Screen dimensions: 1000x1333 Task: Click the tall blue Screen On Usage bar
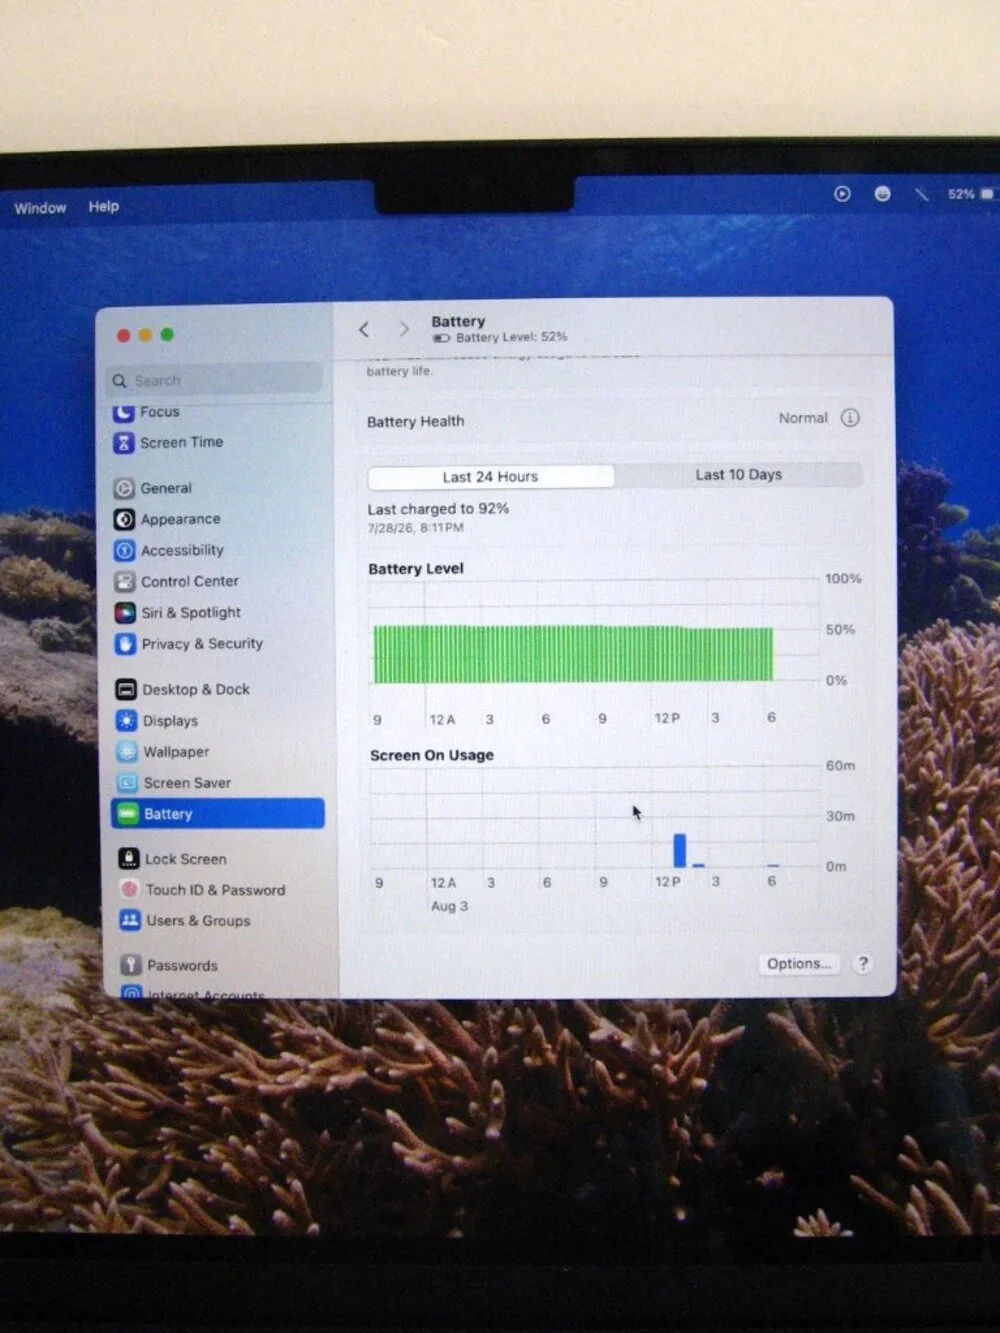pos(680,850)
